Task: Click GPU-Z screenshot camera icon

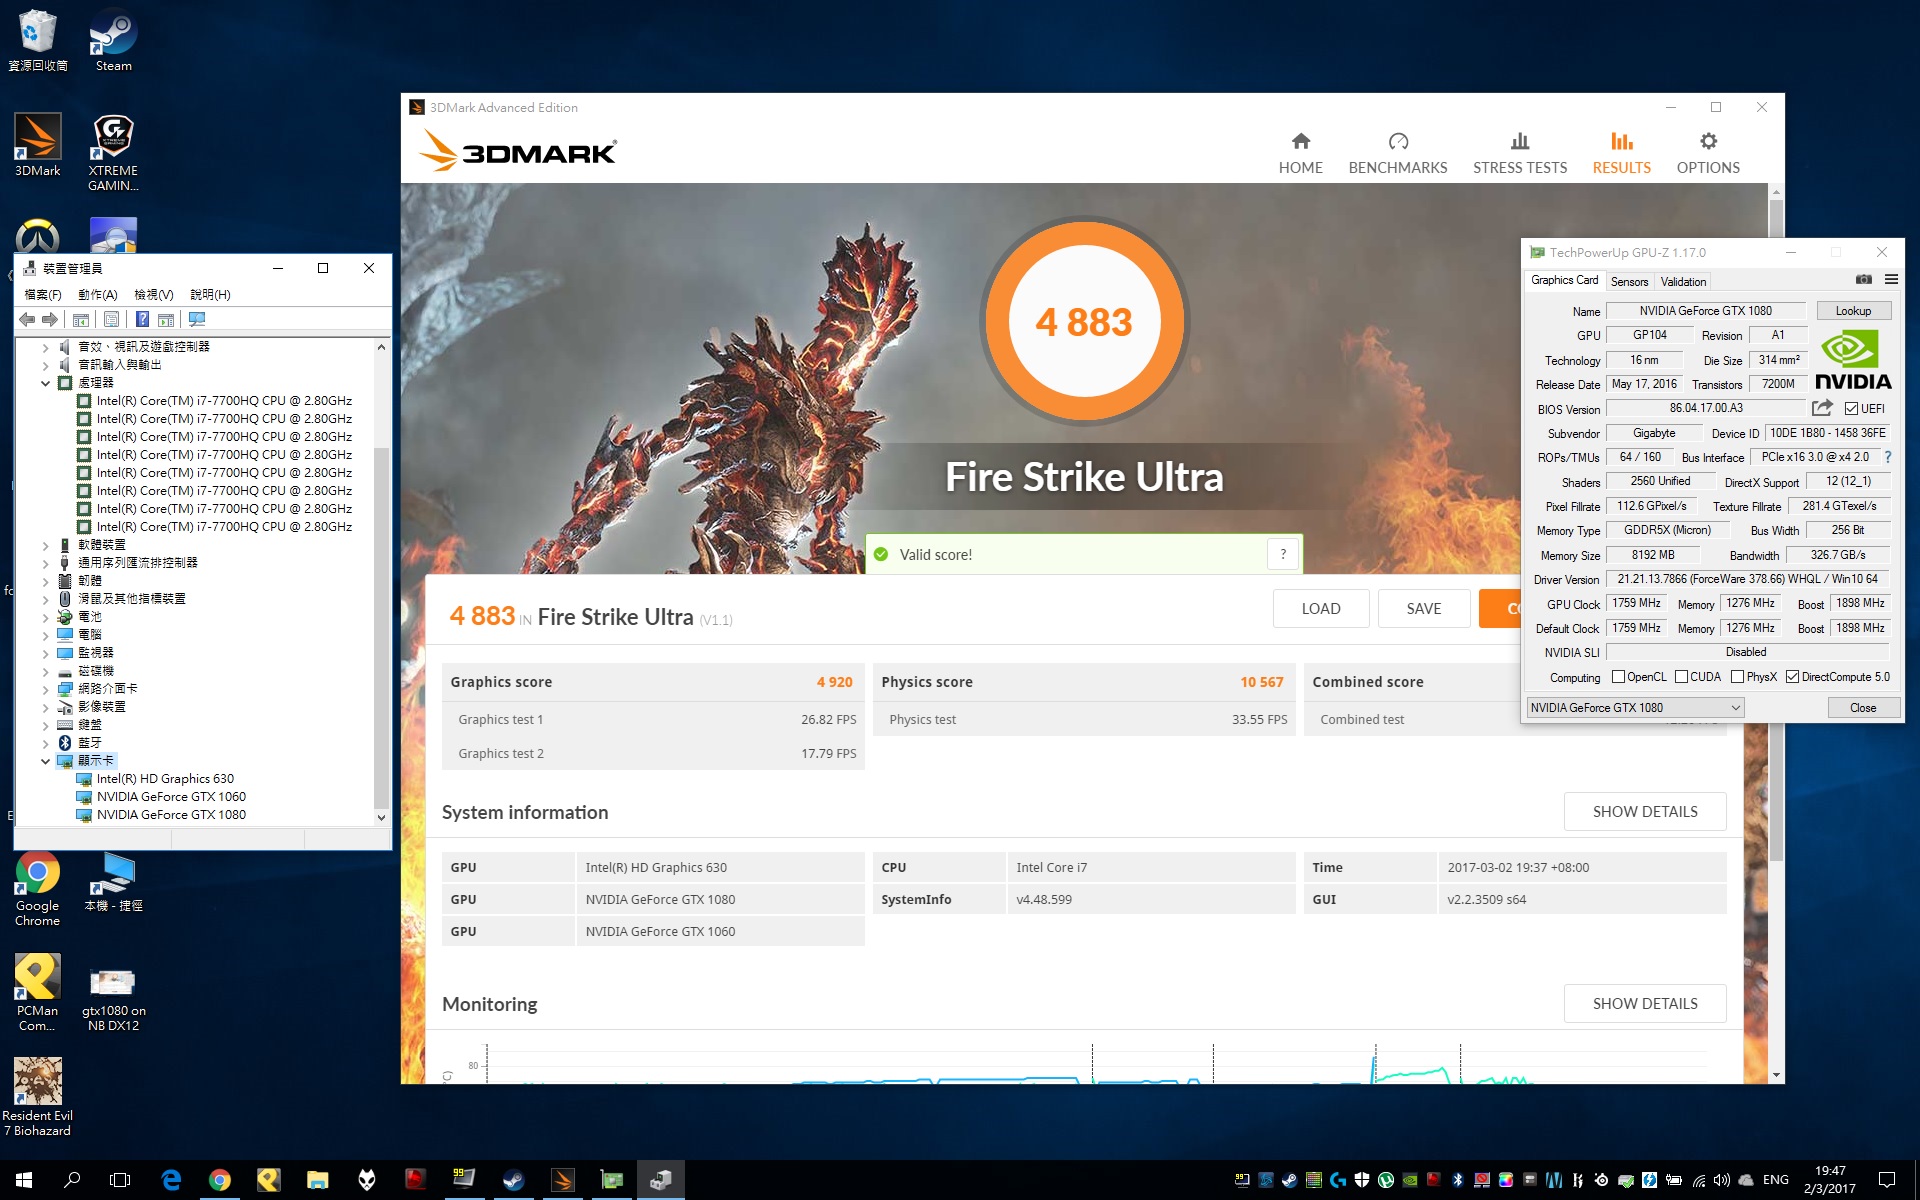Action: coord(1863,280)
